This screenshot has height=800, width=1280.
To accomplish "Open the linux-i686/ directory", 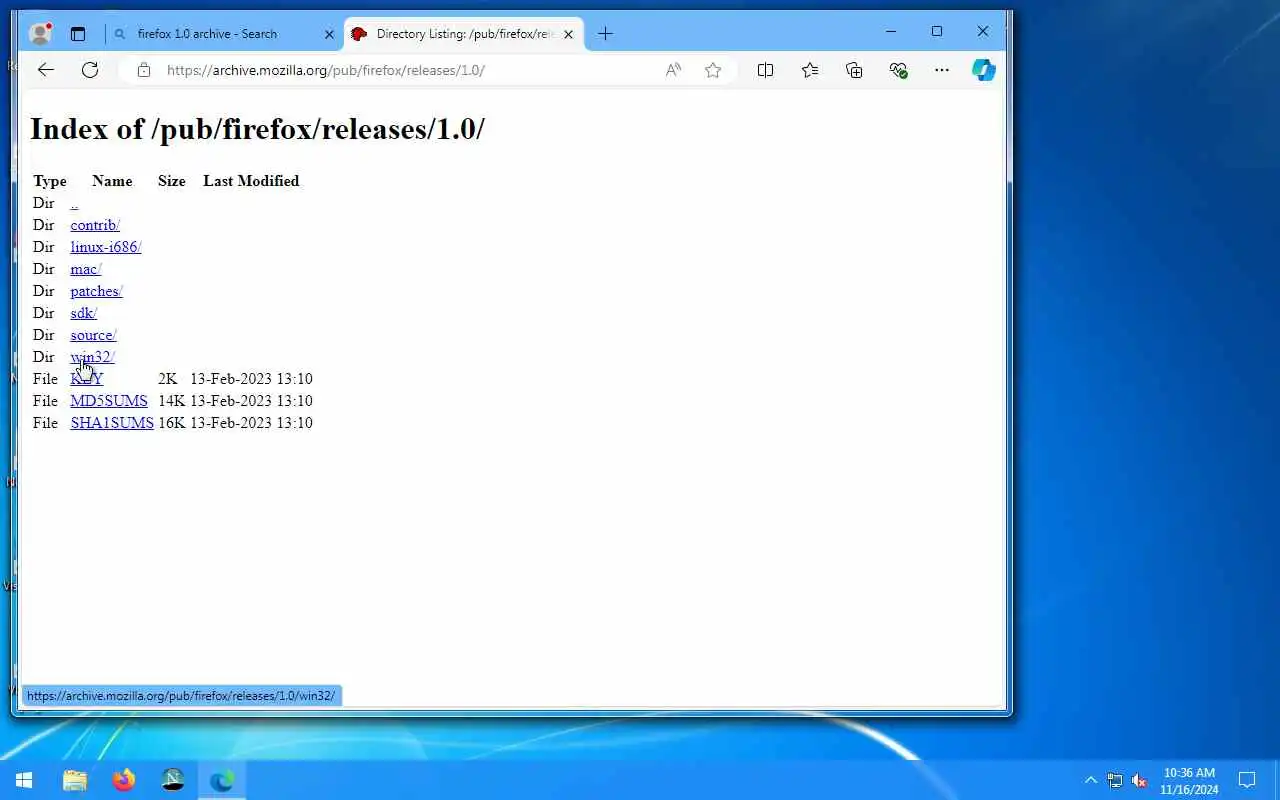I will [x=106, y=247].
